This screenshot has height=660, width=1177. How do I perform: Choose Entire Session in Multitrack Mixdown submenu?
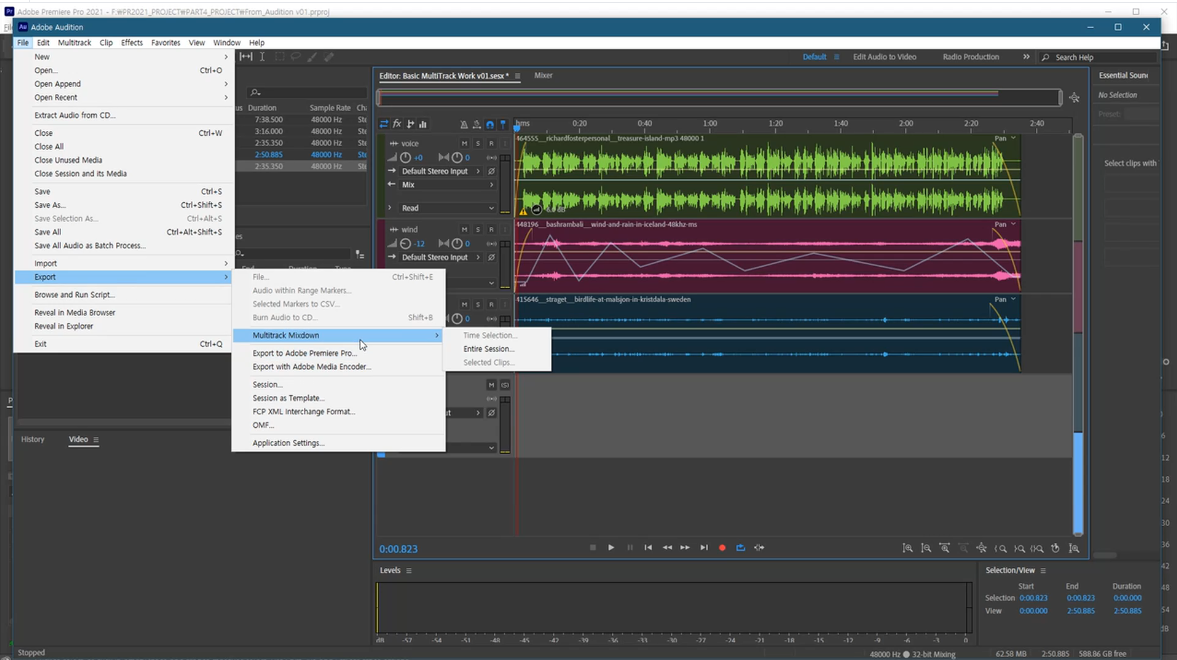pyautogui.click(x=489, y=349)
